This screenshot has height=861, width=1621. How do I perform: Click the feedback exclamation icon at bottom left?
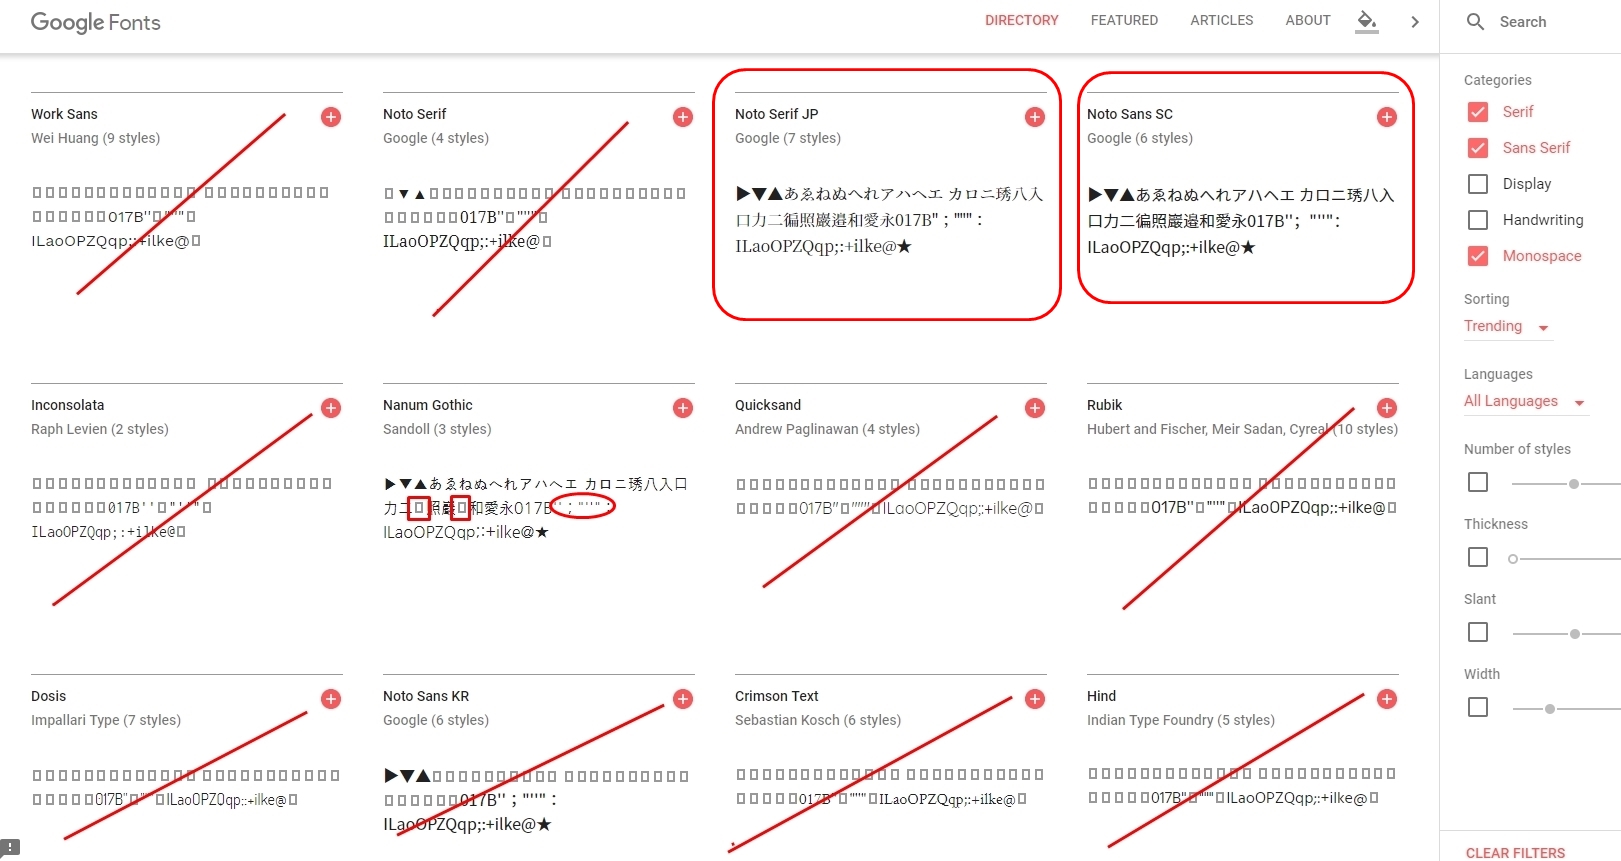[10, 847]
